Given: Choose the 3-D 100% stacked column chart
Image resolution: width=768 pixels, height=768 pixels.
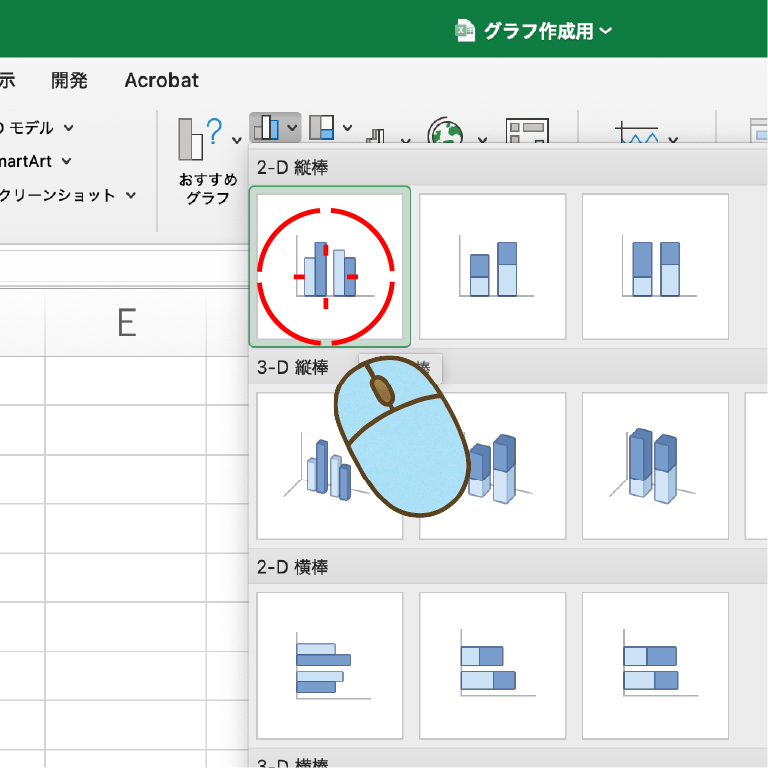Looking at the screenshot, I should pyautogui.click(x=655, y=466).
